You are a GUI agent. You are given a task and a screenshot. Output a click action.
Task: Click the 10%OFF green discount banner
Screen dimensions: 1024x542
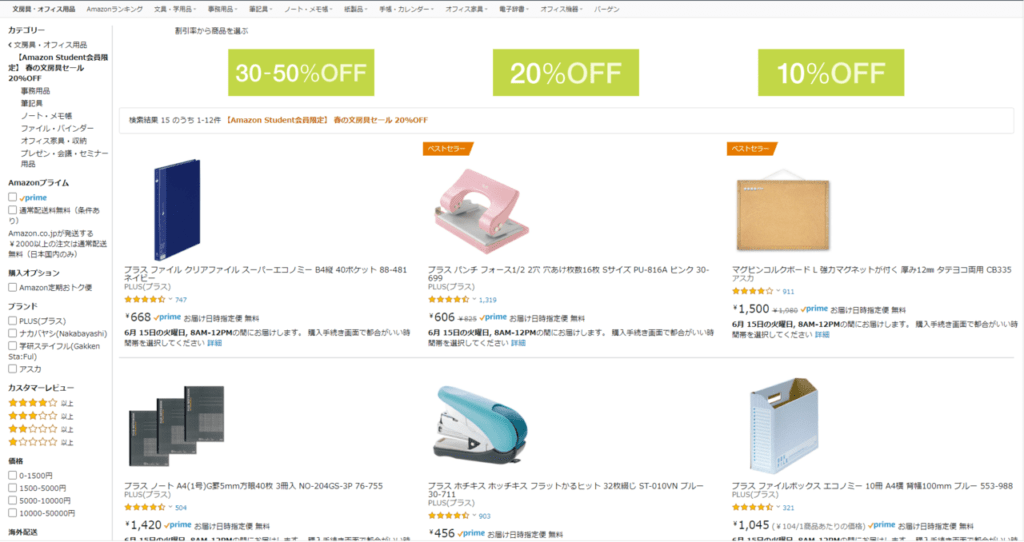point(830,72)
